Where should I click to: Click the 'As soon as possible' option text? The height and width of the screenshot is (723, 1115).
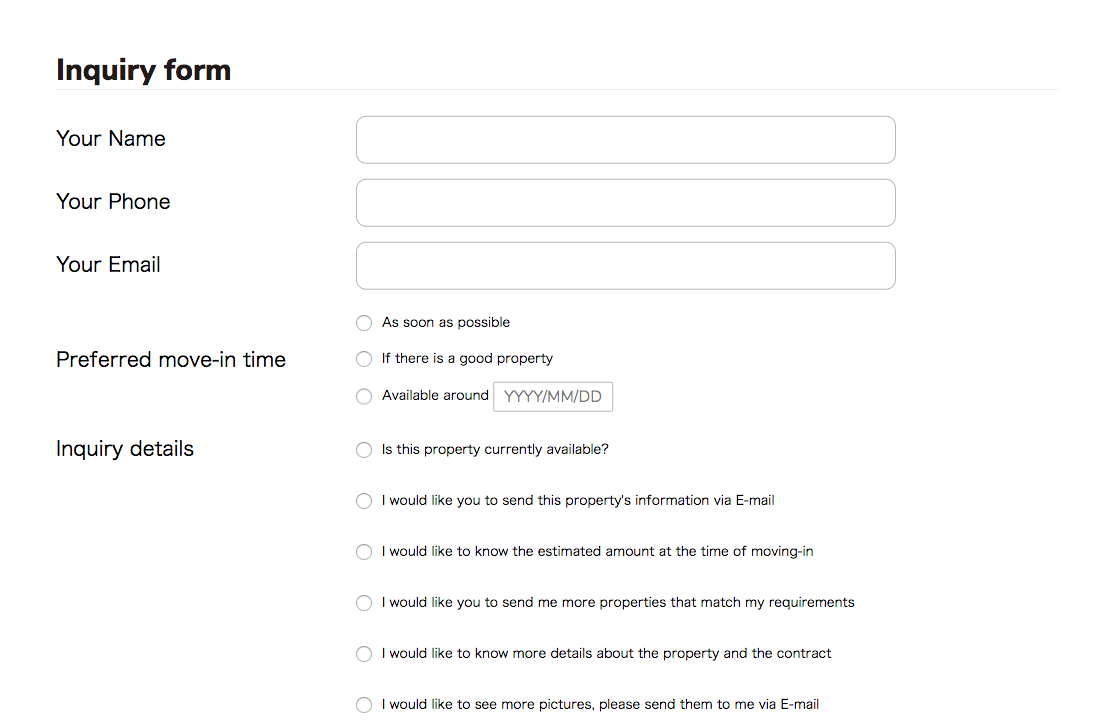coord(446,323)
